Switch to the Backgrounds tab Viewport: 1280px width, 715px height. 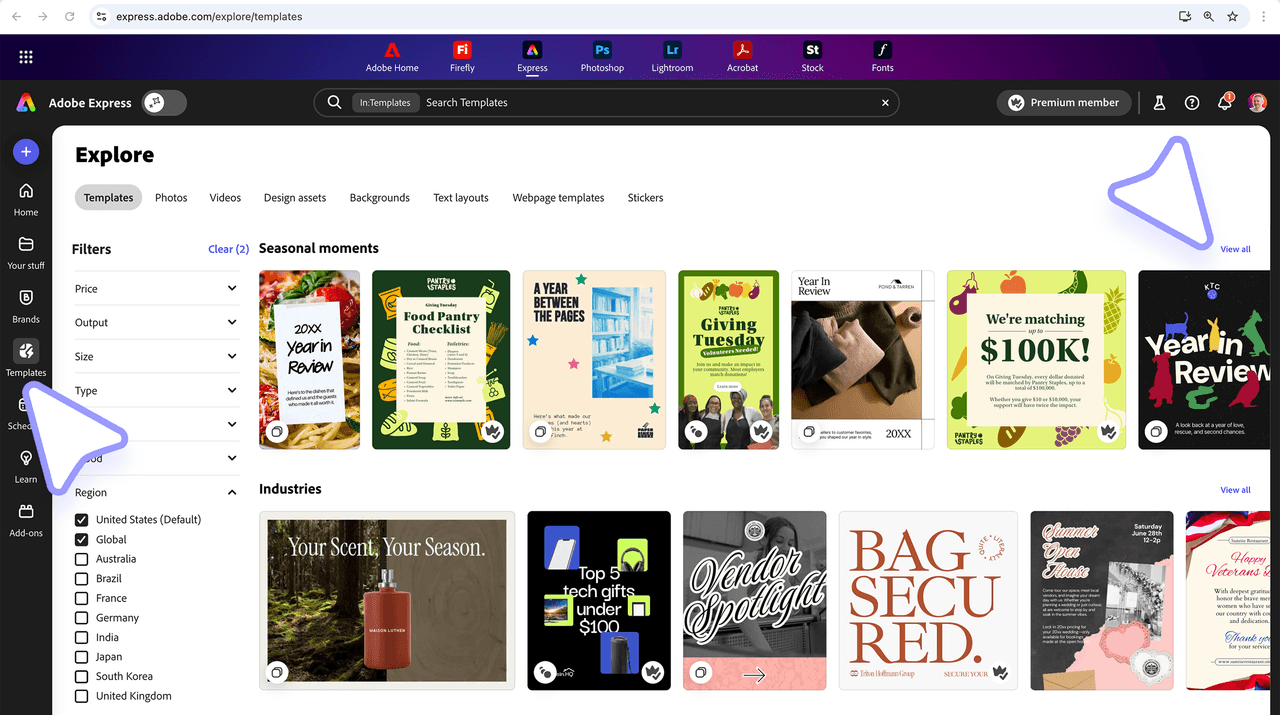pos(379,198)
